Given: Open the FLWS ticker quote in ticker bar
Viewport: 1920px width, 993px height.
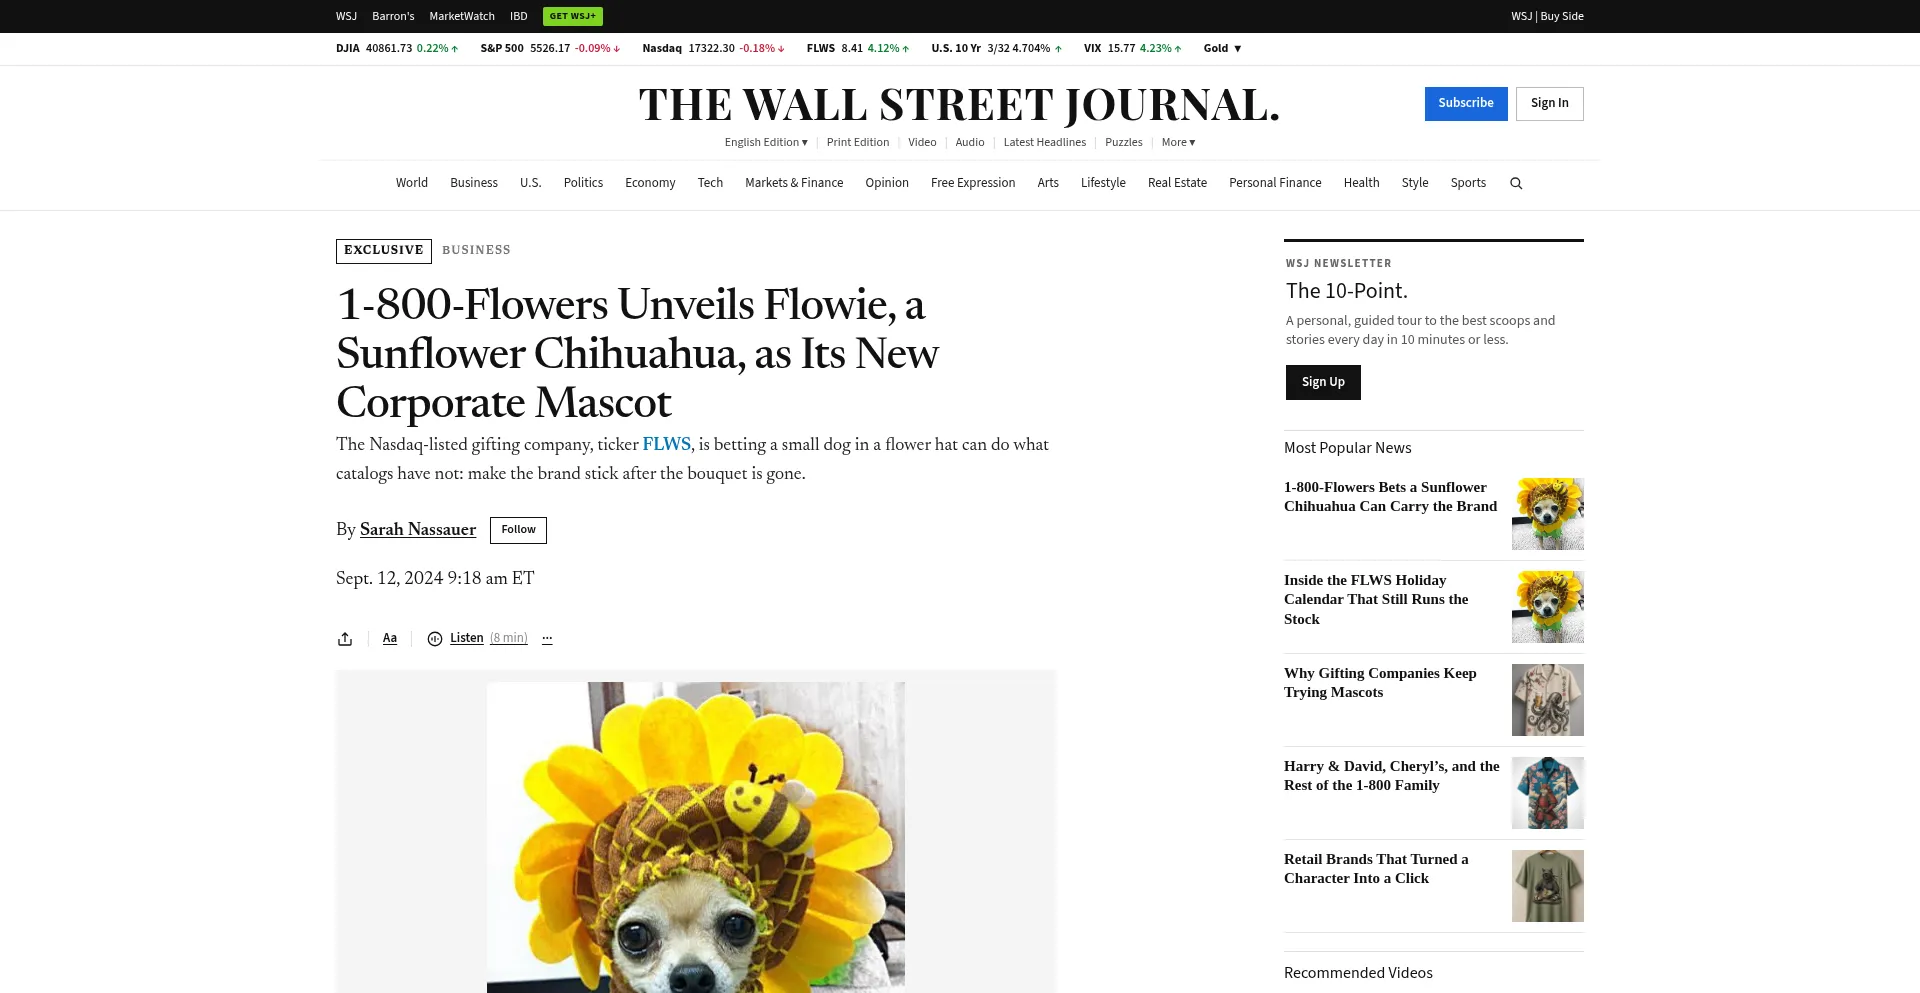Looking at the screenshot, I should [x=858, y=48].
